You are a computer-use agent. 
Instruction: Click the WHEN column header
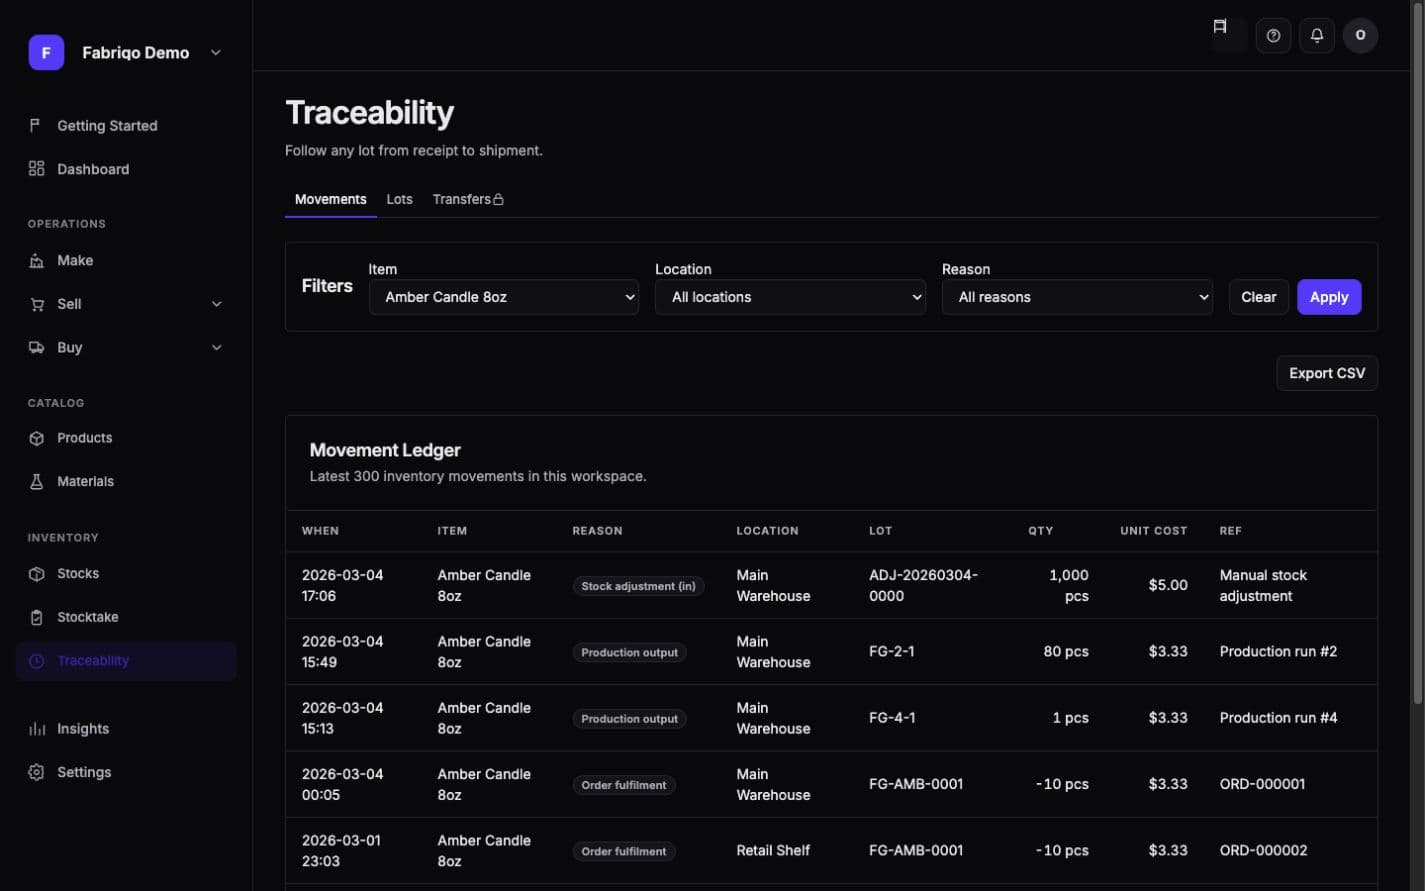click(320, 531)
